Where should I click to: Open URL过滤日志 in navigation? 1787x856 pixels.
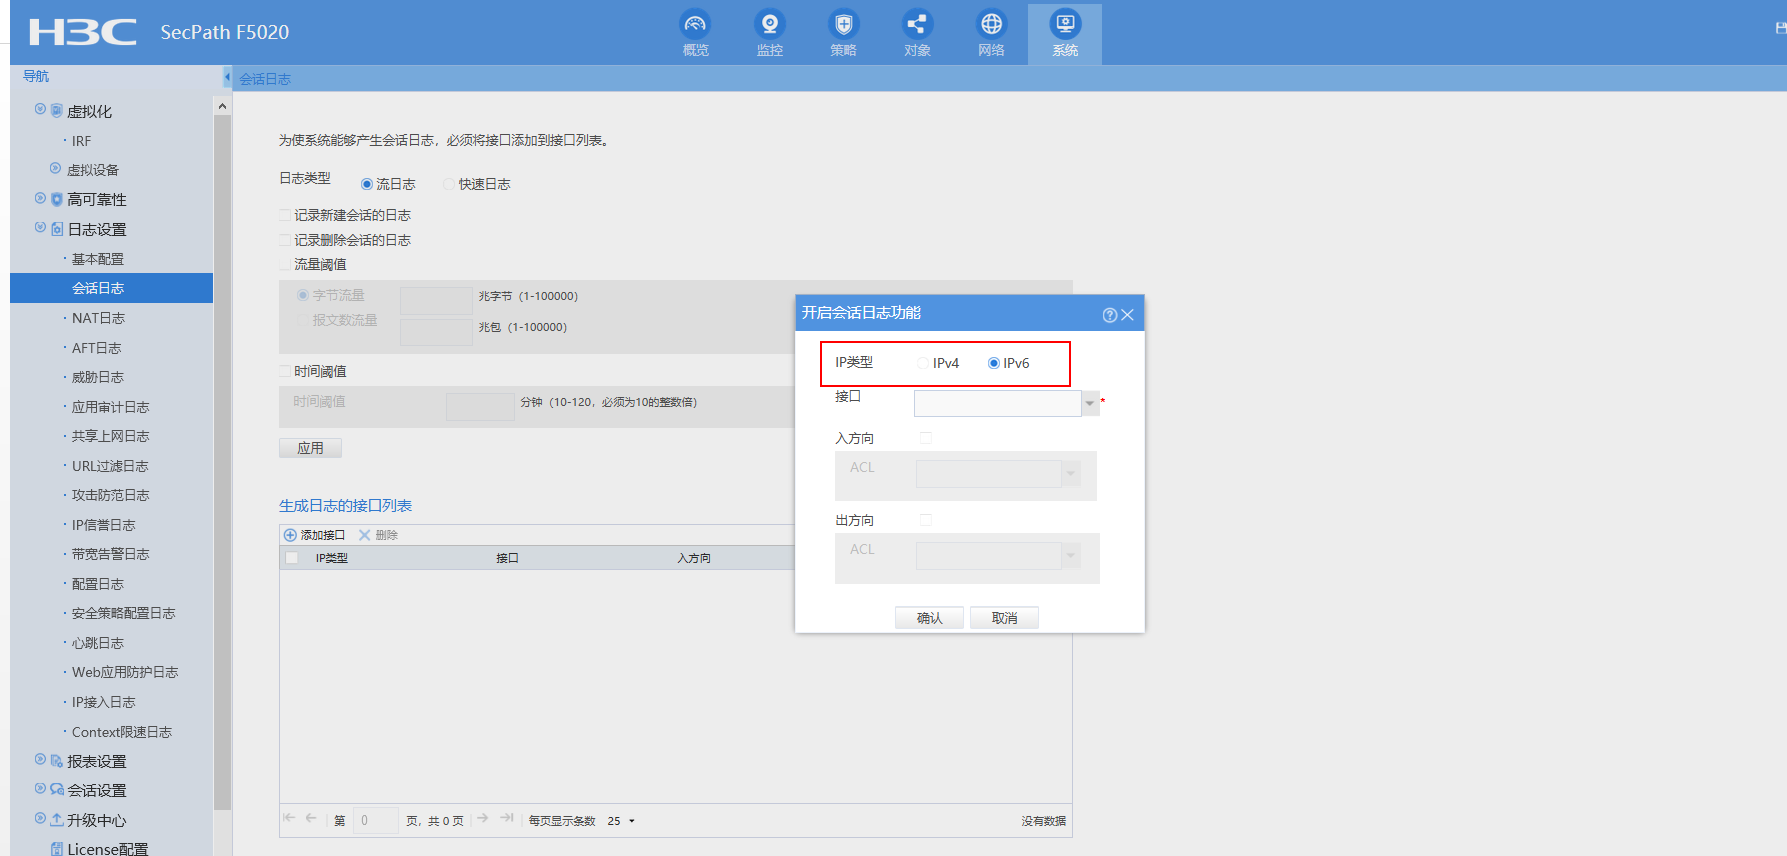pyautogui.click(x=110, y=466)
